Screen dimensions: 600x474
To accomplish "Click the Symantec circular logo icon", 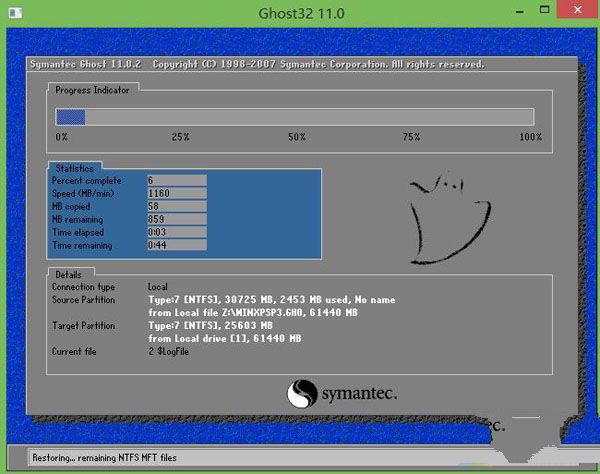I will (303, 392).
